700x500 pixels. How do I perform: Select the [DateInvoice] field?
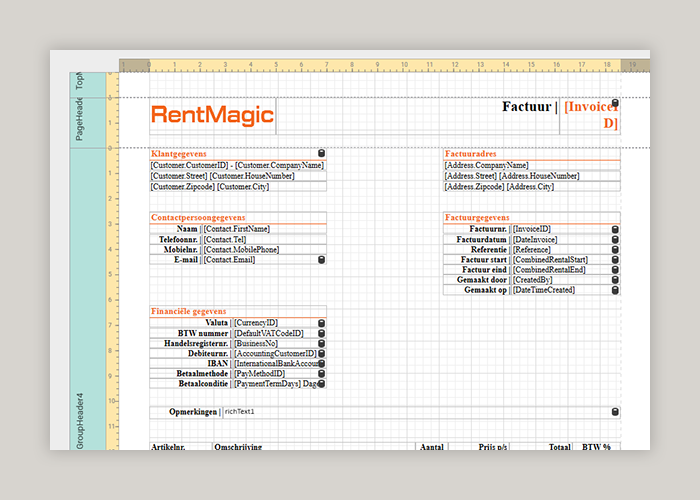pos(566,240)
